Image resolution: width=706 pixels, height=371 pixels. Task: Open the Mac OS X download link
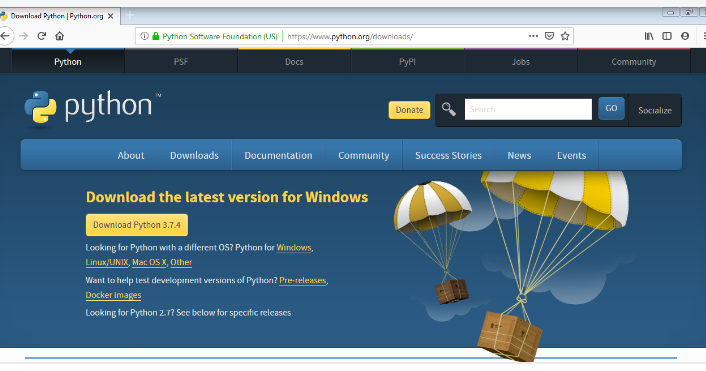[149, 262]
